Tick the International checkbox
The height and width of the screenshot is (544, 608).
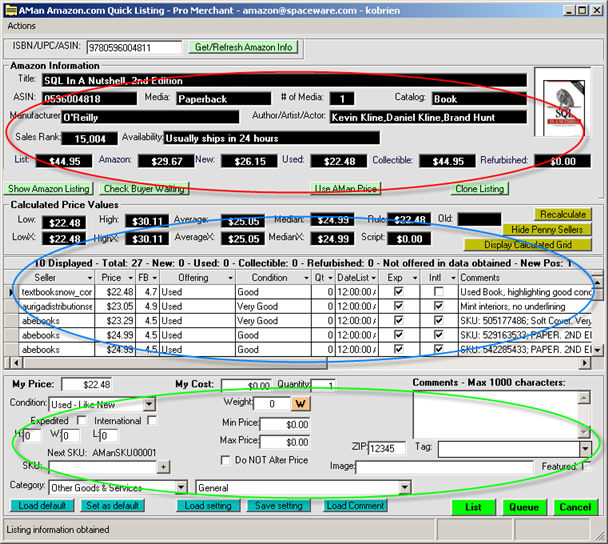pyautogui.click(x=152, y=421)
